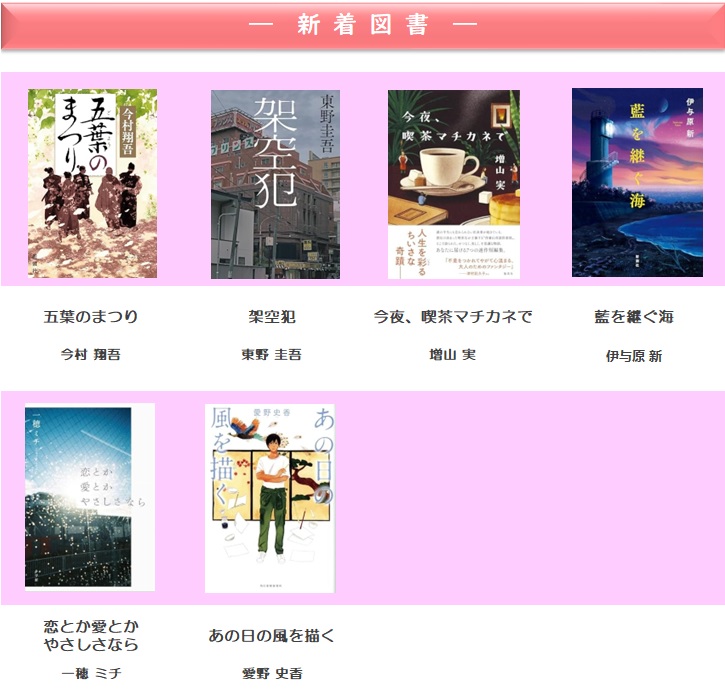Select the title text 架空犯 below the cover

(272, 316)
